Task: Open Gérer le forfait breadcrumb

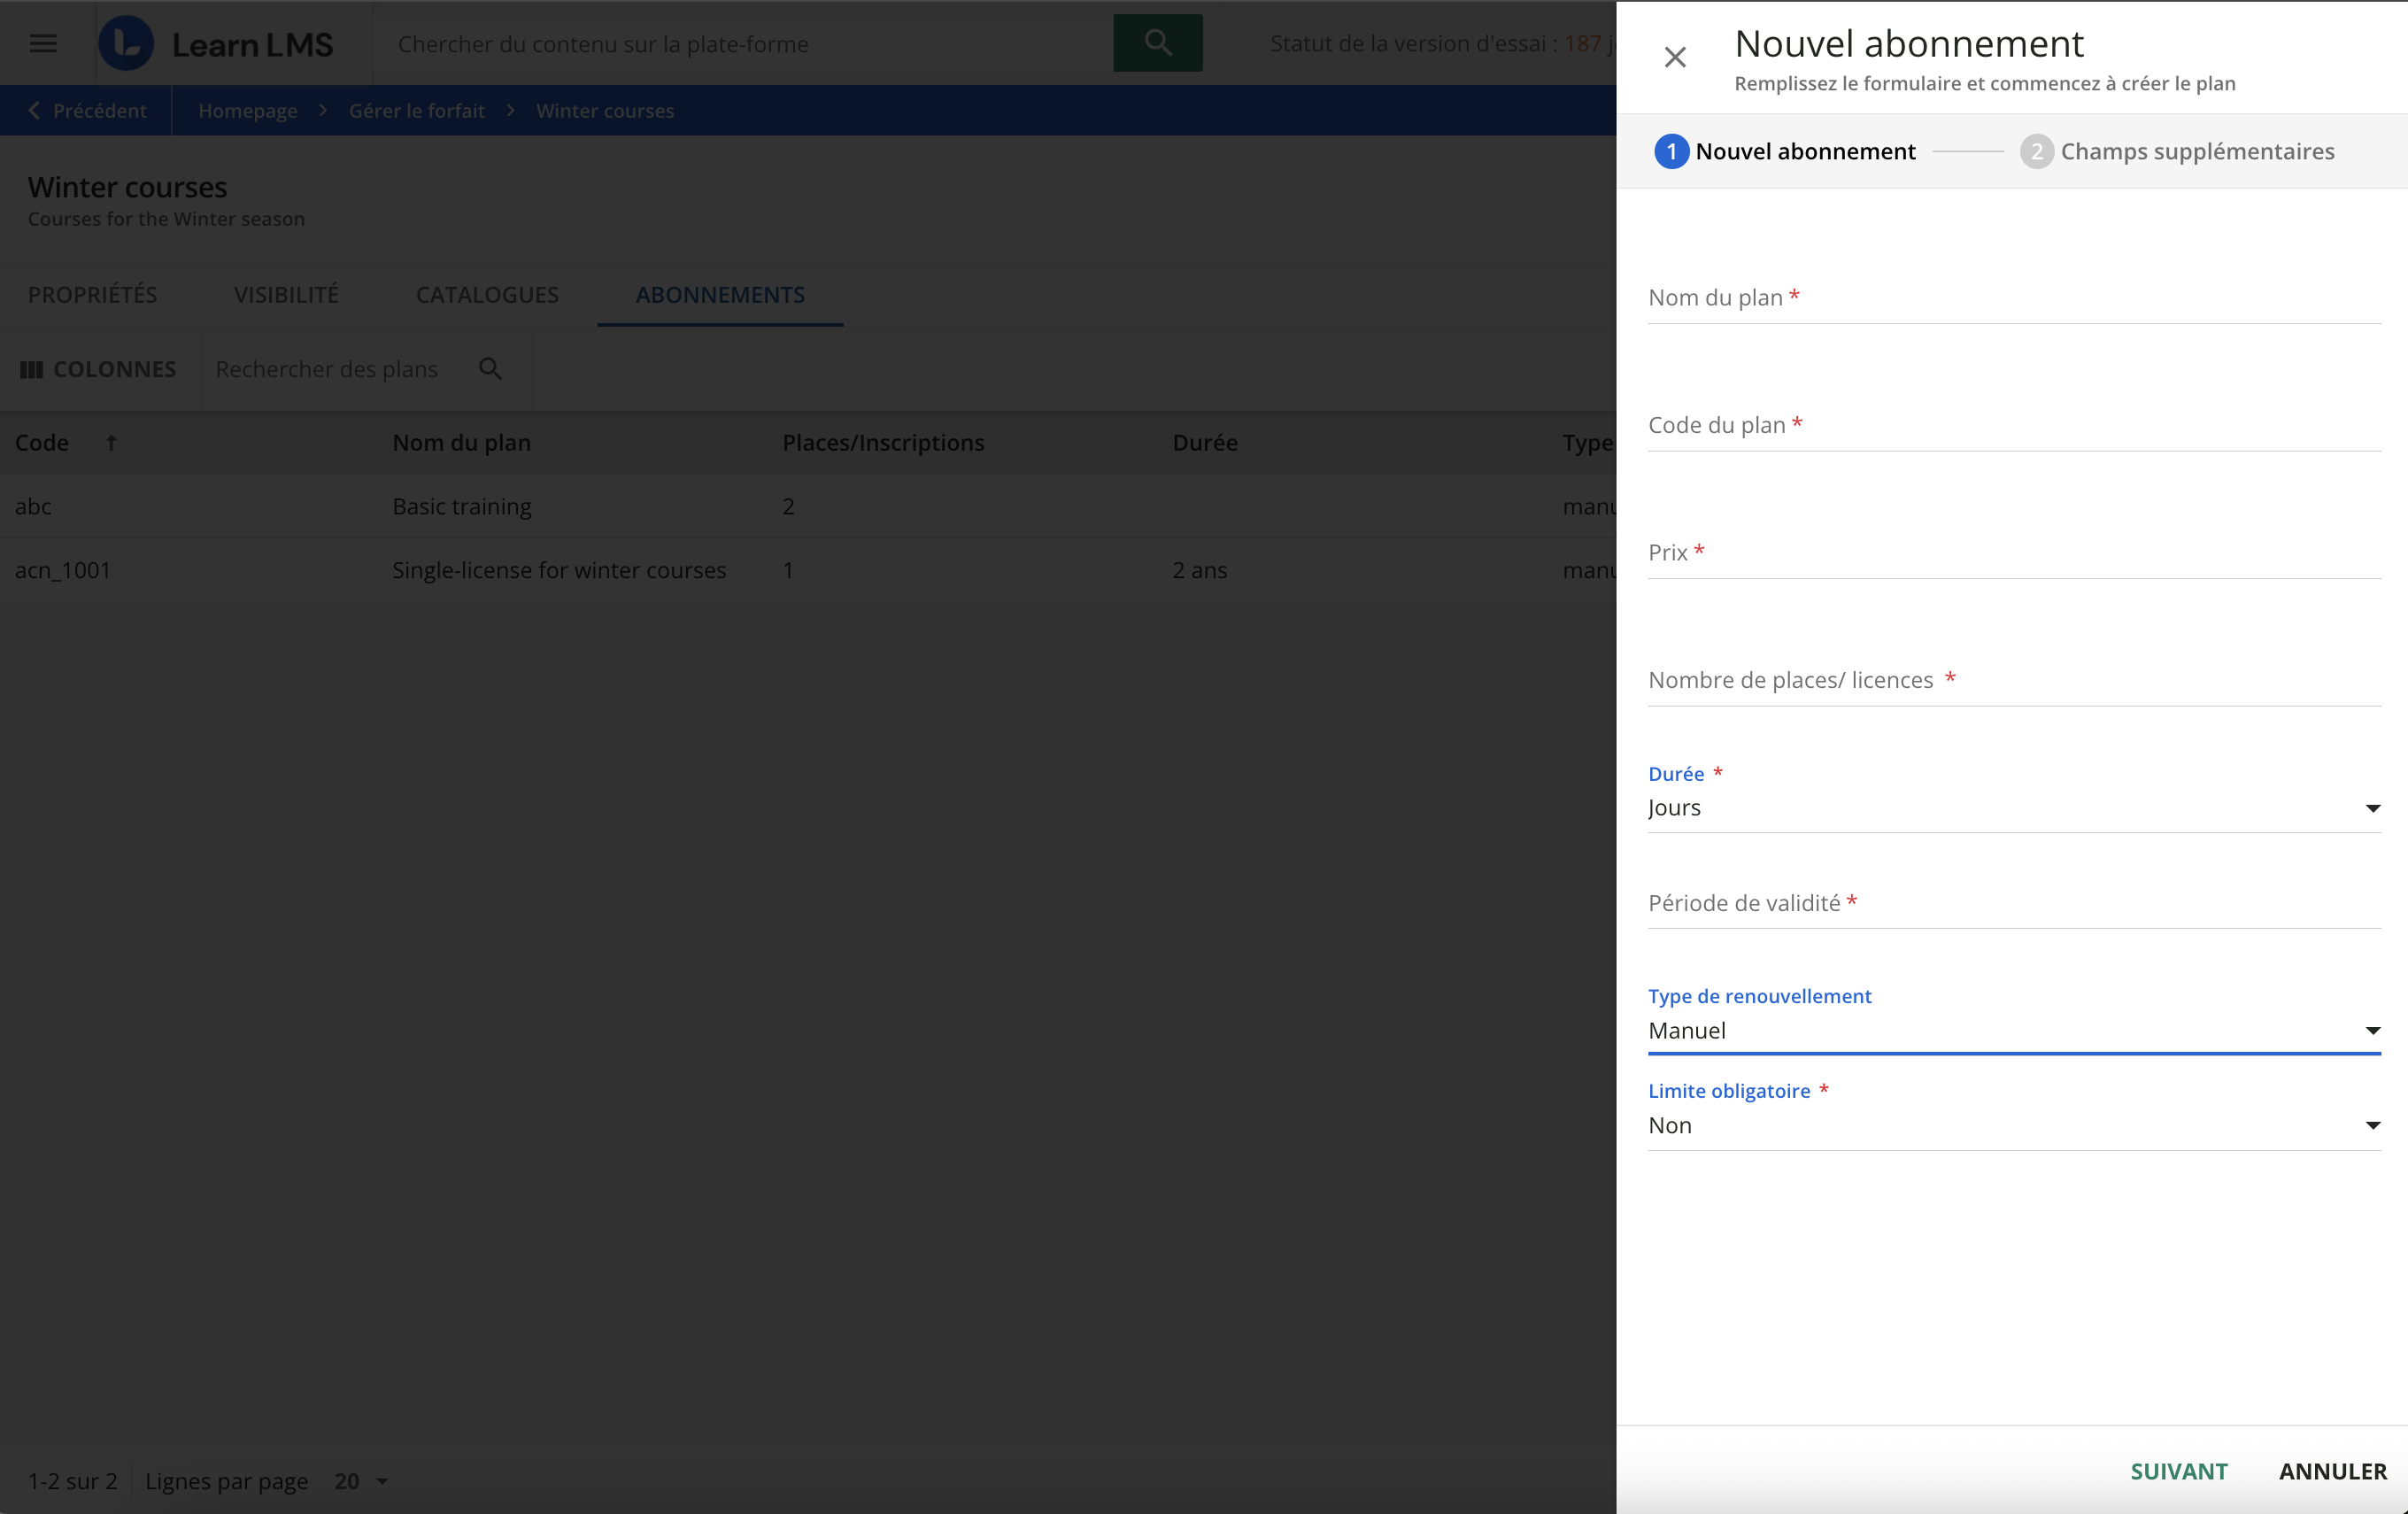Action: [x=417, y=111]
